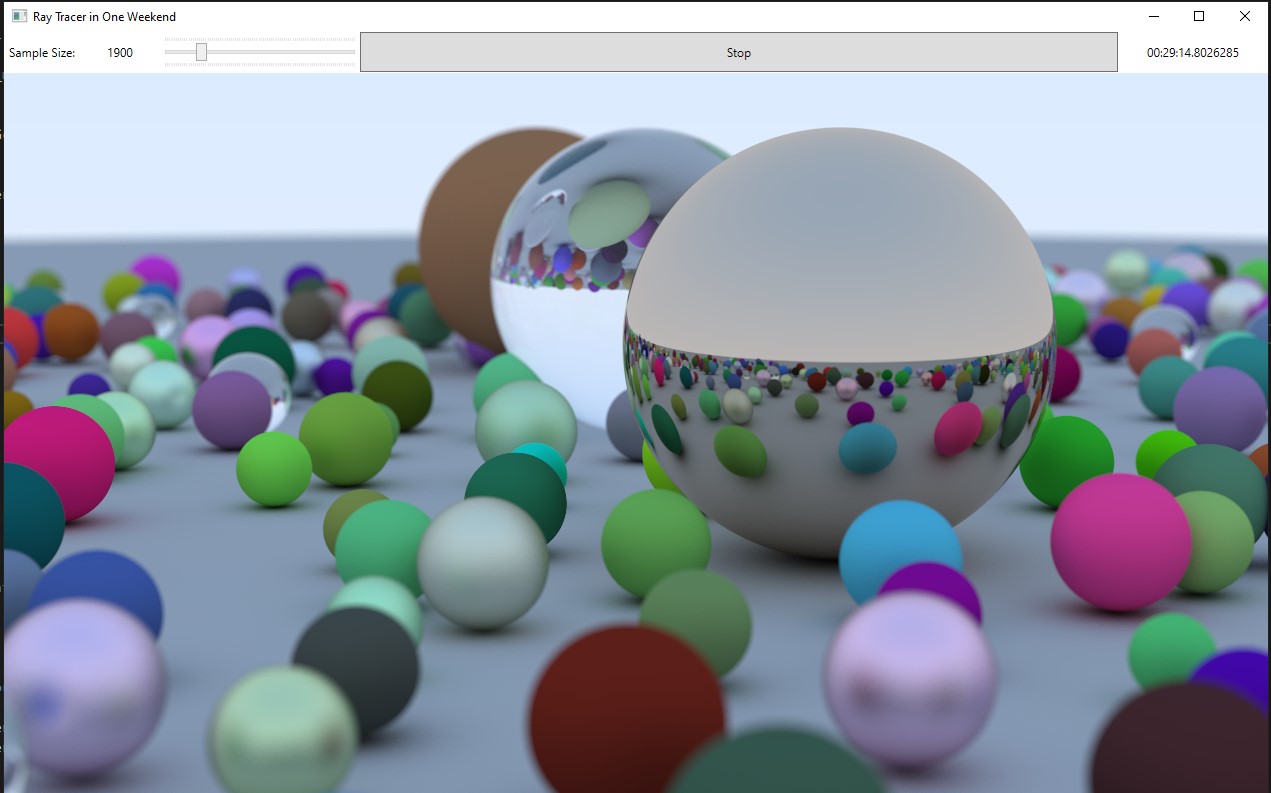
Task: Click the magenta sphere on the right side
Action: point(1120,540)
